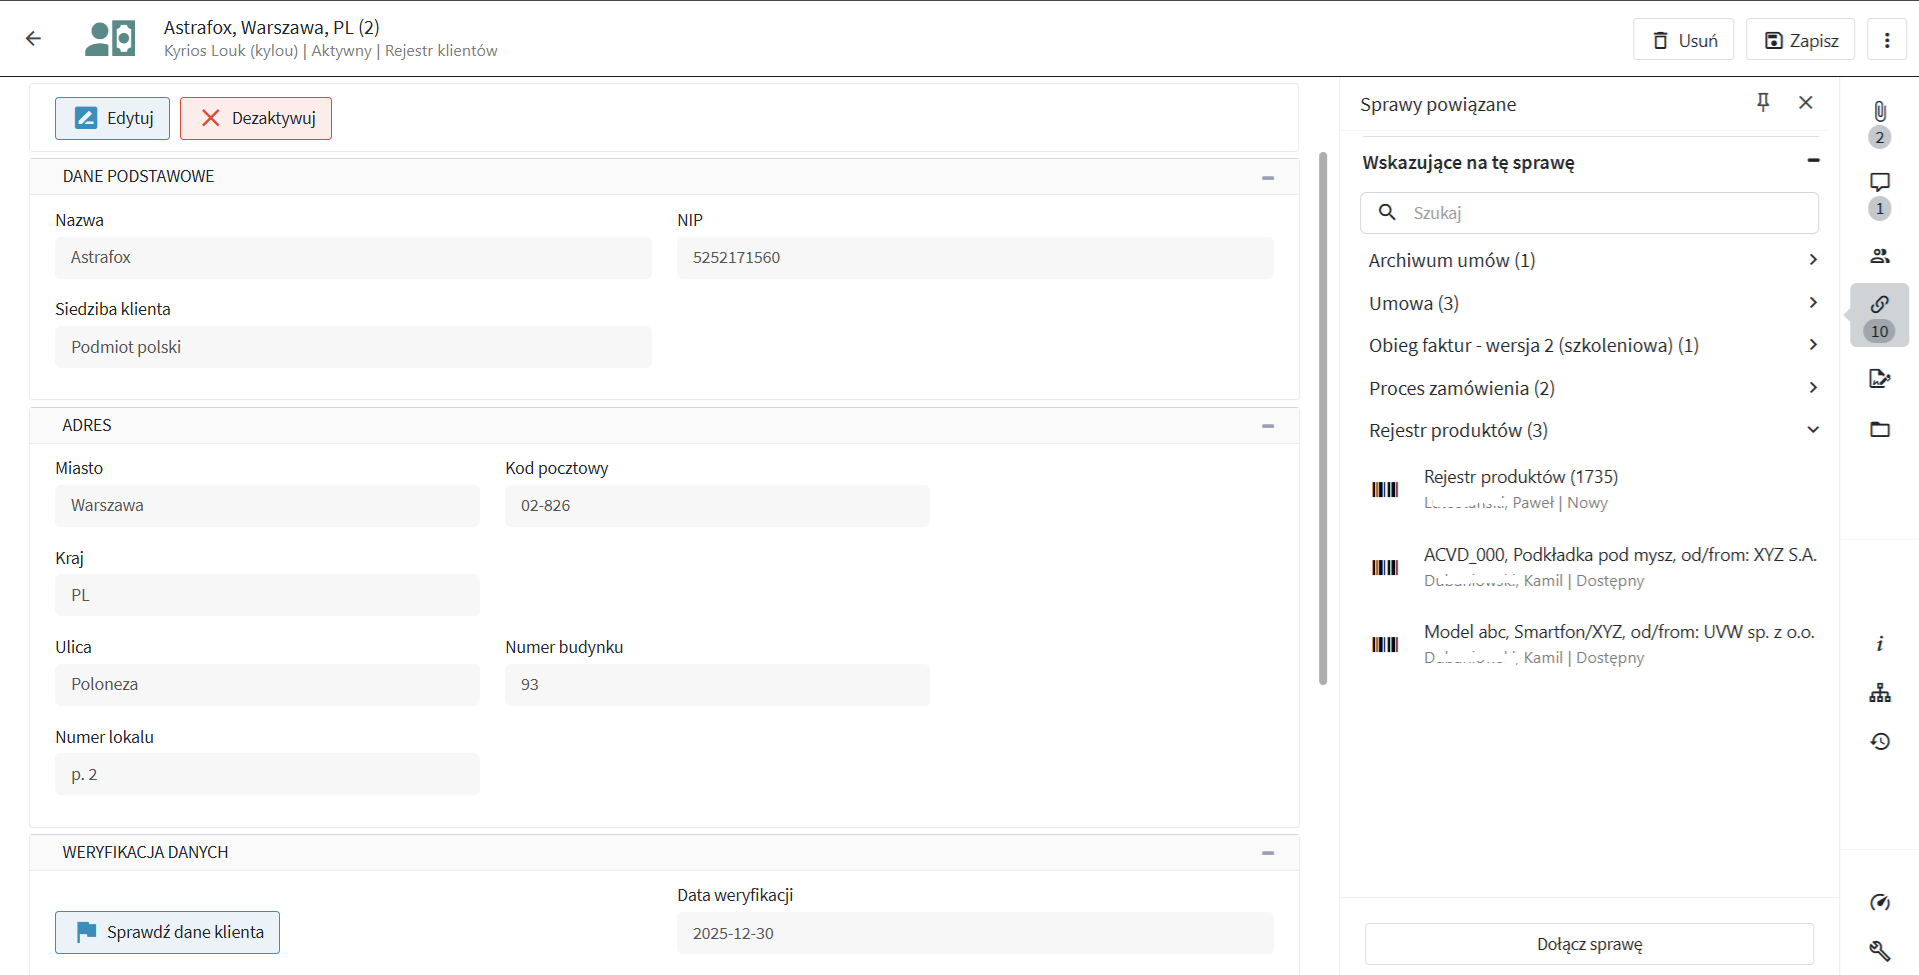Show the history clock icon
This screenshot has height=975, width=1919.
click(1879, 741)
